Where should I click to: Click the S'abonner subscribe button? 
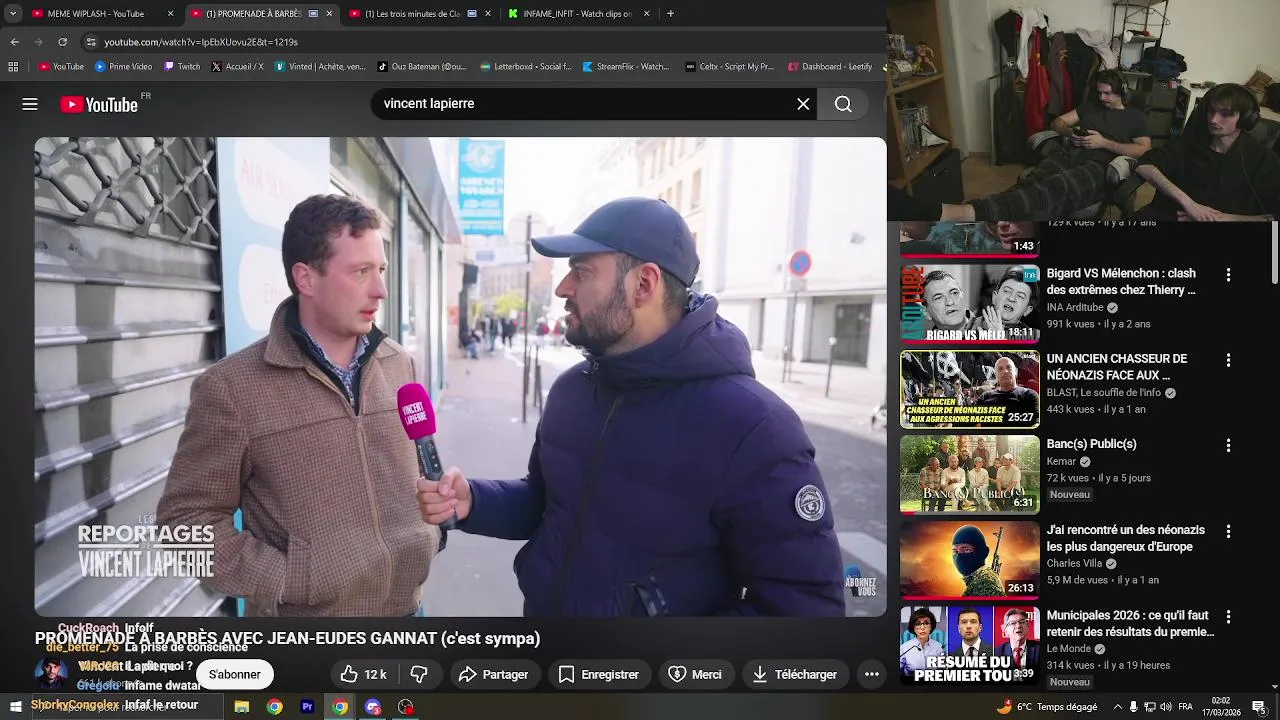click(x=235, y=675)
